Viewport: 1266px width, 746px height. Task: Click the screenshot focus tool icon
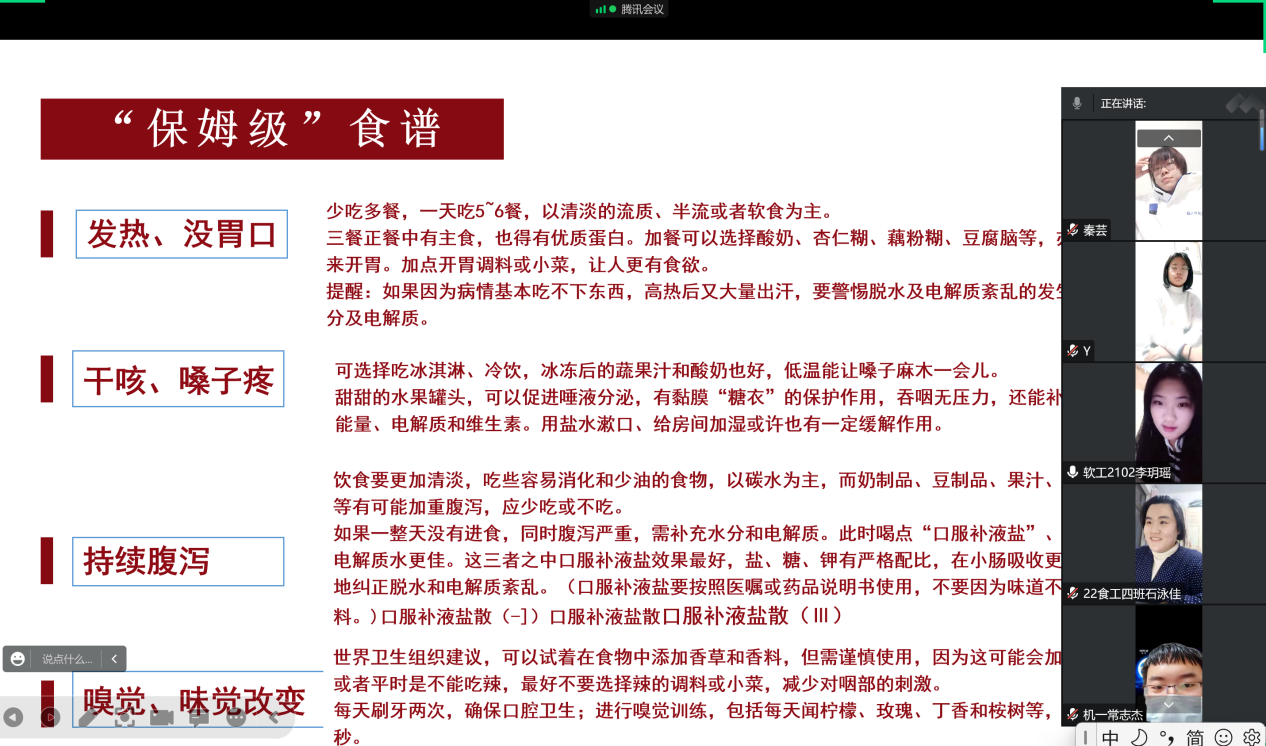(124, 717)
